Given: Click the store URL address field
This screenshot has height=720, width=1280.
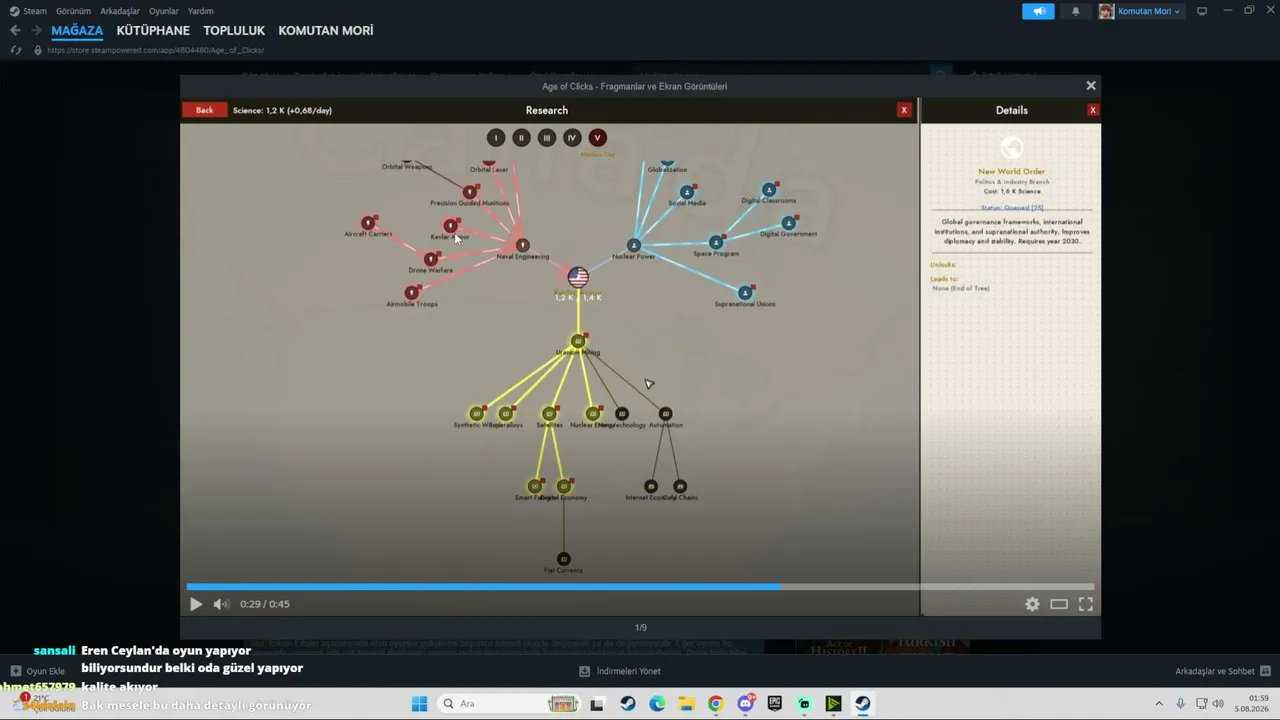Looking at the screenshot, I should (x=155, y=50).
